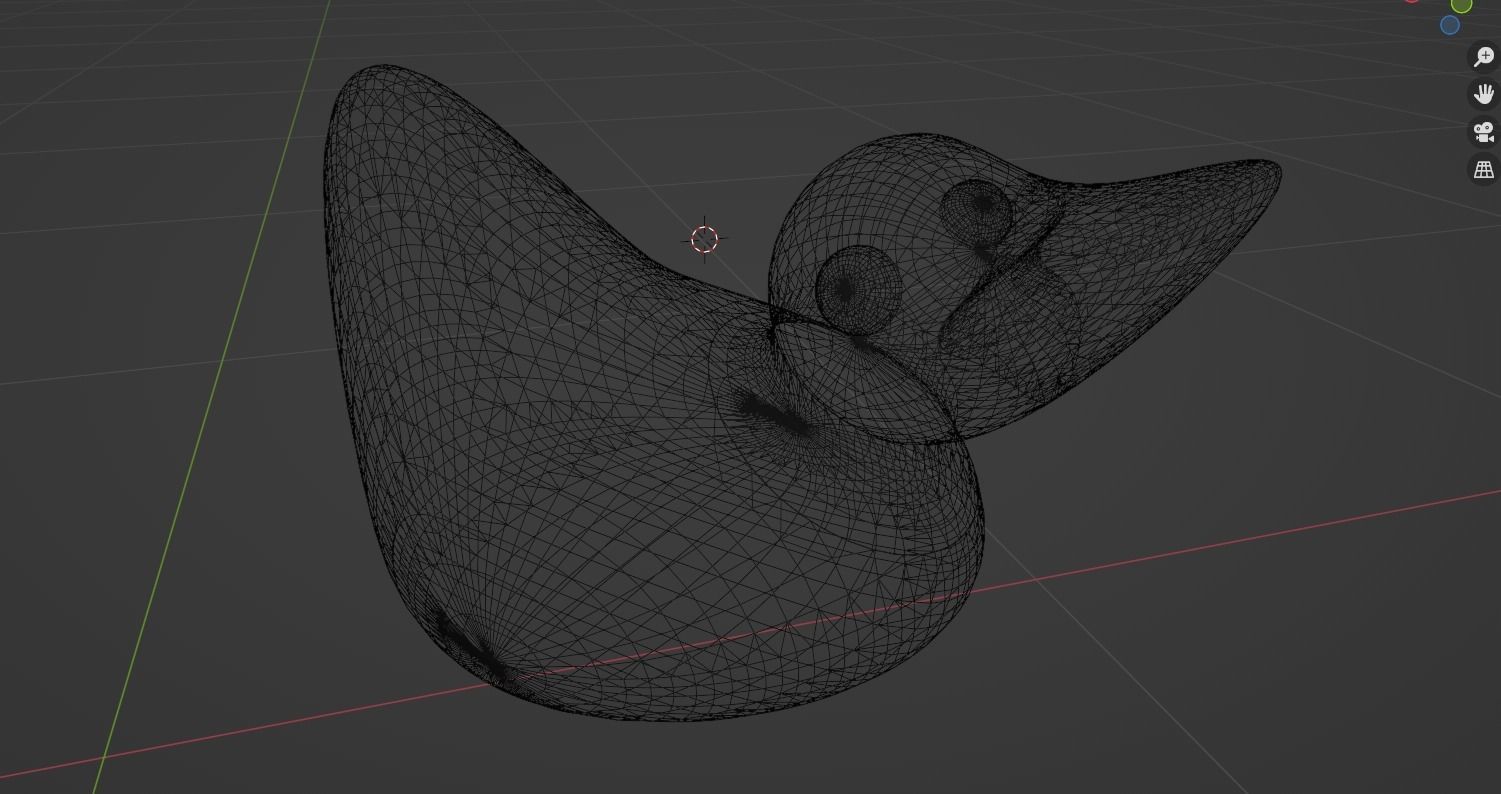Click the red-white 3D cursor
1501x794 pixels.
(x=704, y=240)
